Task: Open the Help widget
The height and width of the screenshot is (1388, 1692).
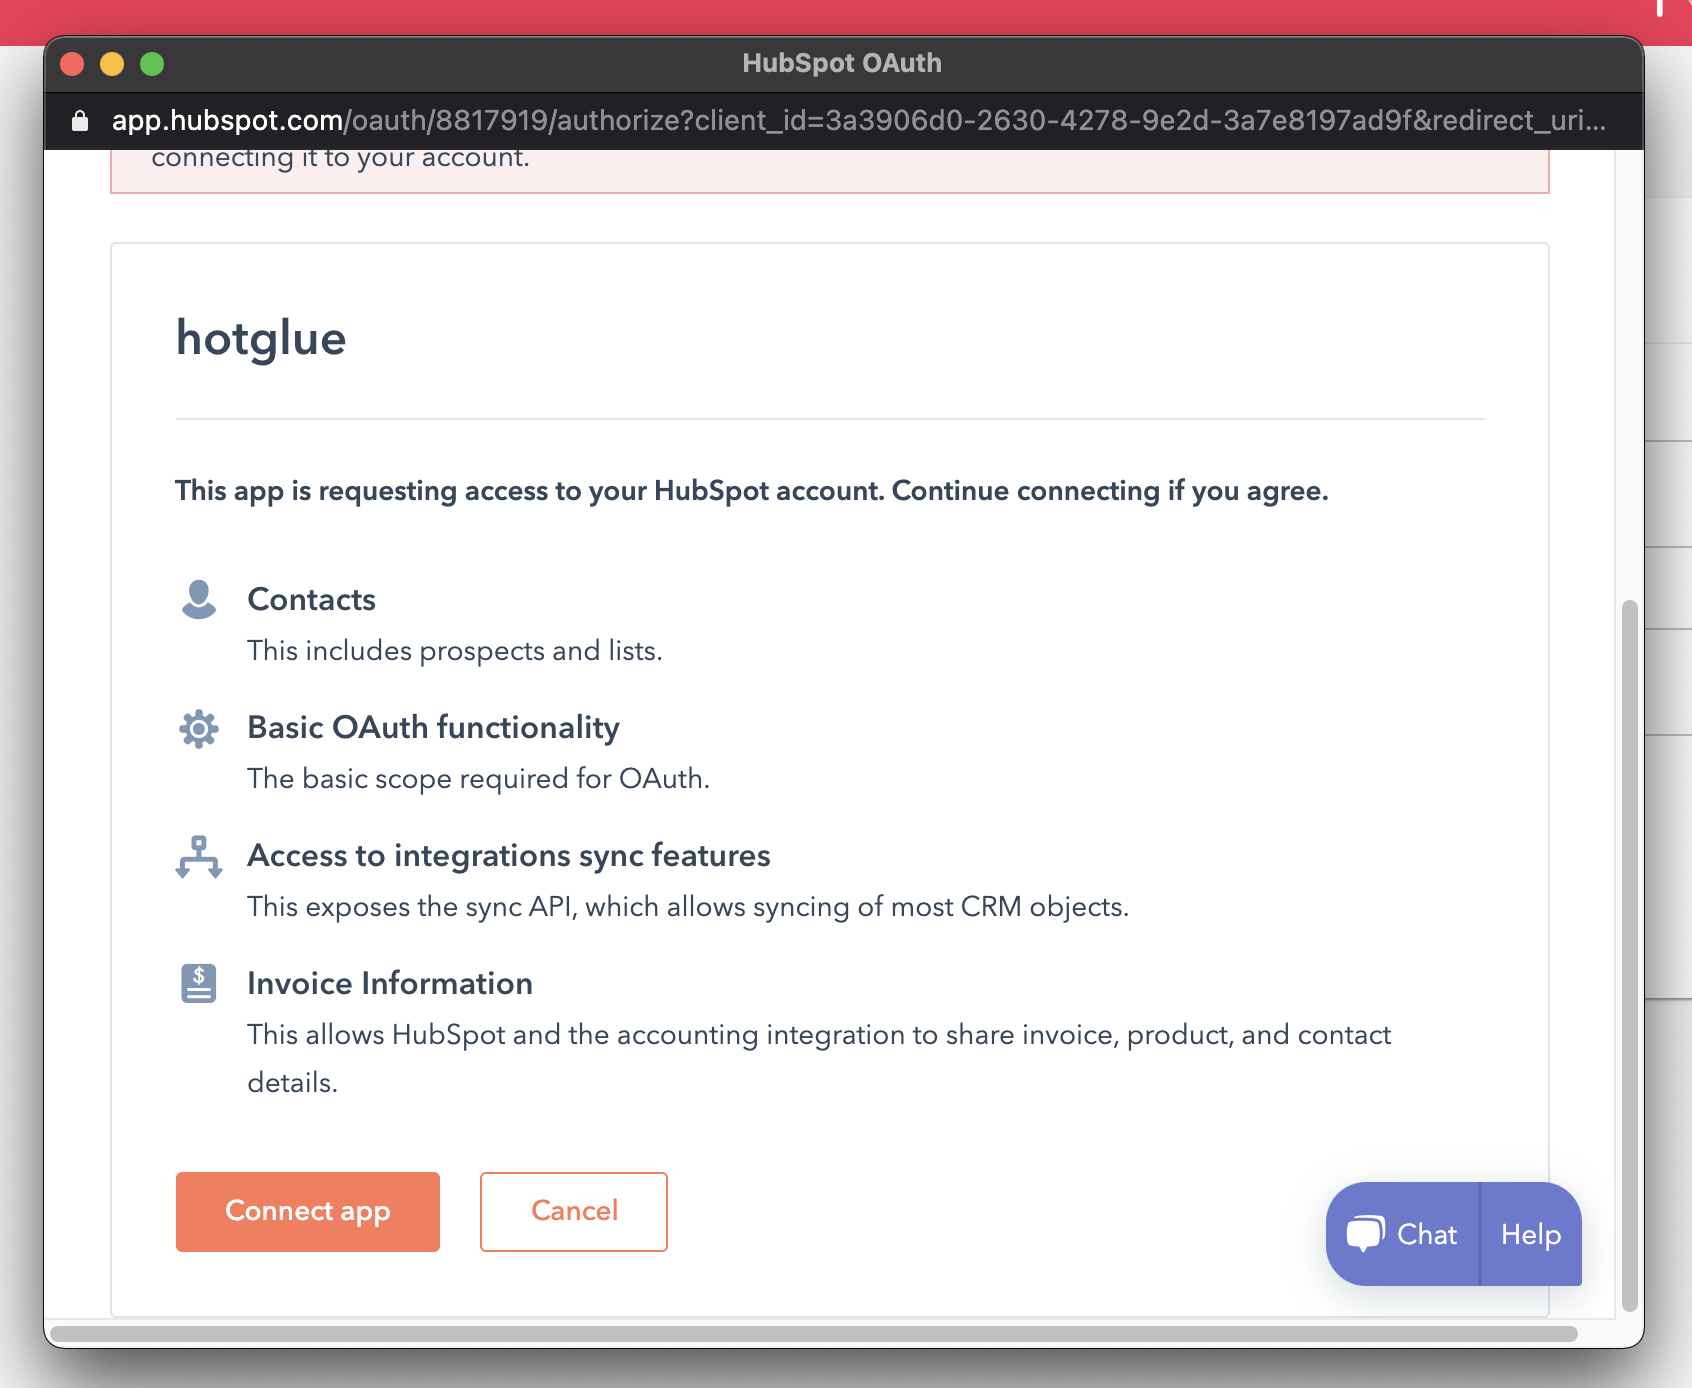Action: click(x=1531, y=1234)
